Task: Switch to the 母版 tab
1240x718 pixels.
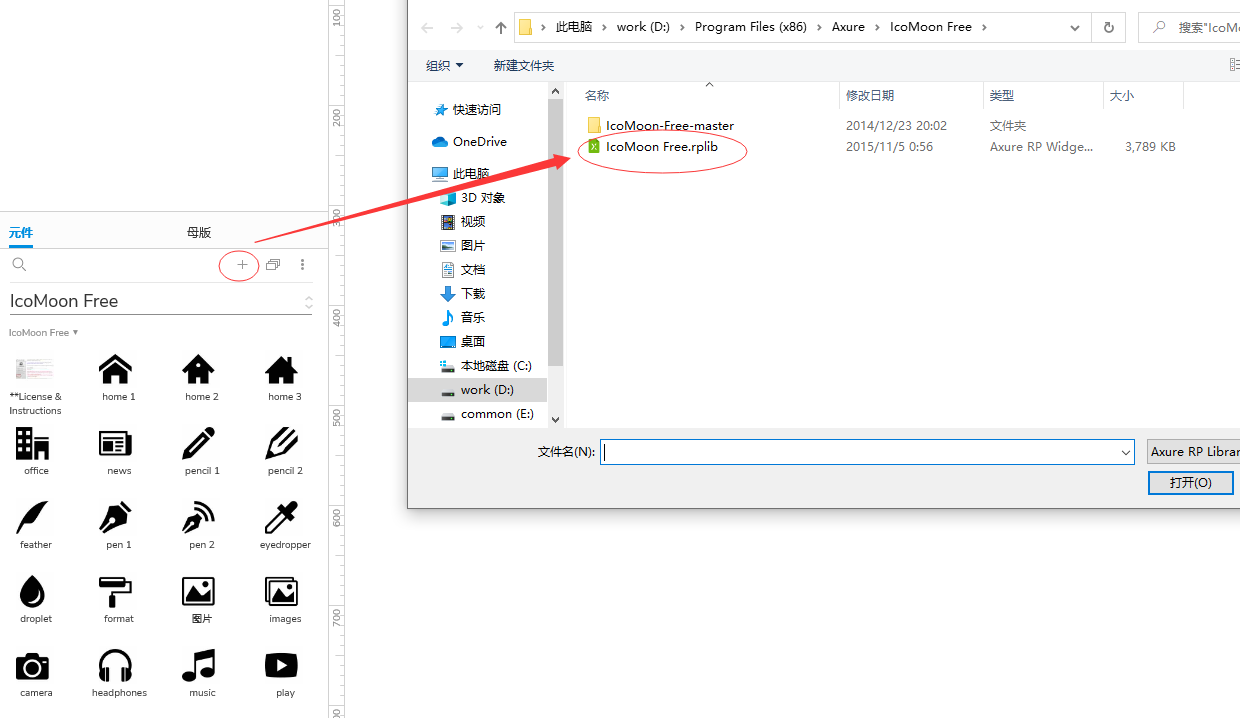Action: point(199,232)
